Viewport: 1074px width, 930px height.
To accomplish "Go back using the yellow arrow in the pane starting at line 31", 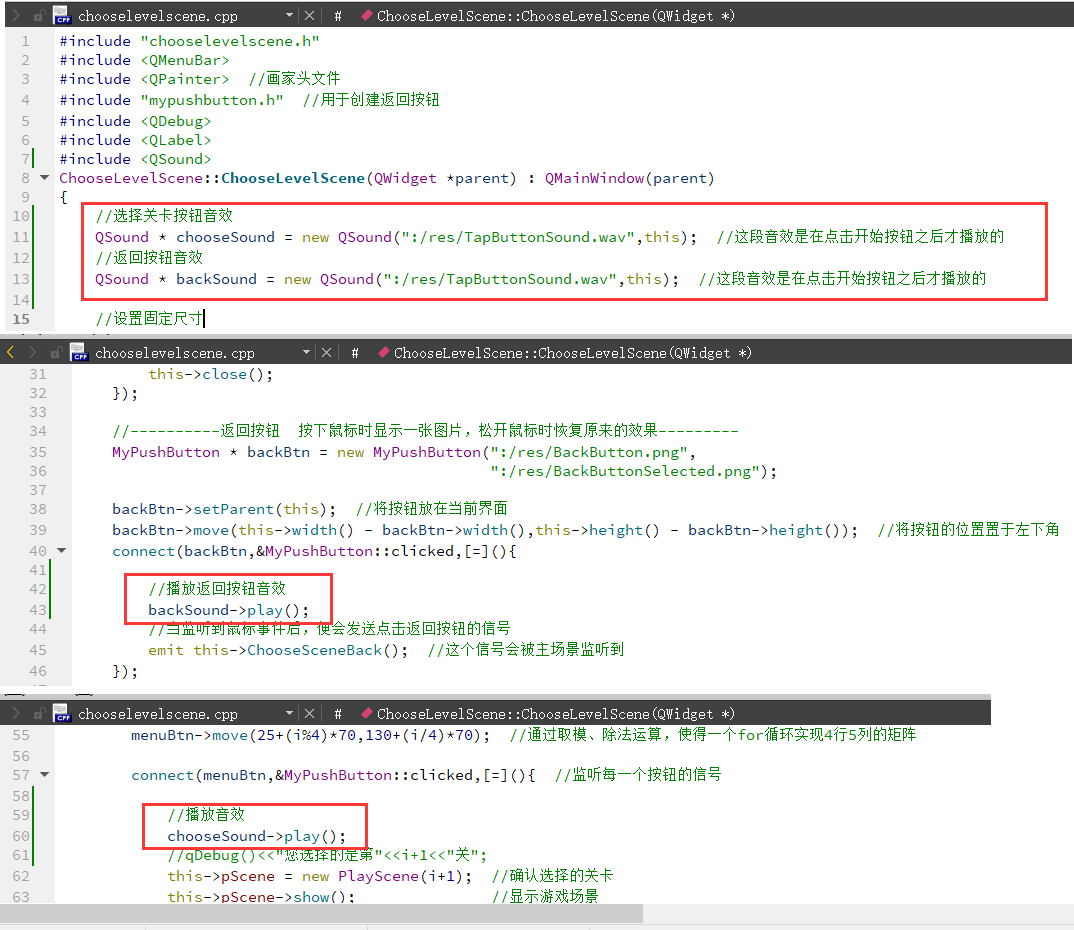I will click(10, 352).
